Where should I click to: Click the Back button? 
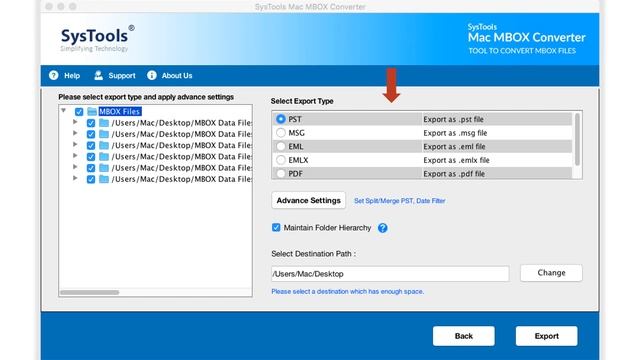click(464, 336)
